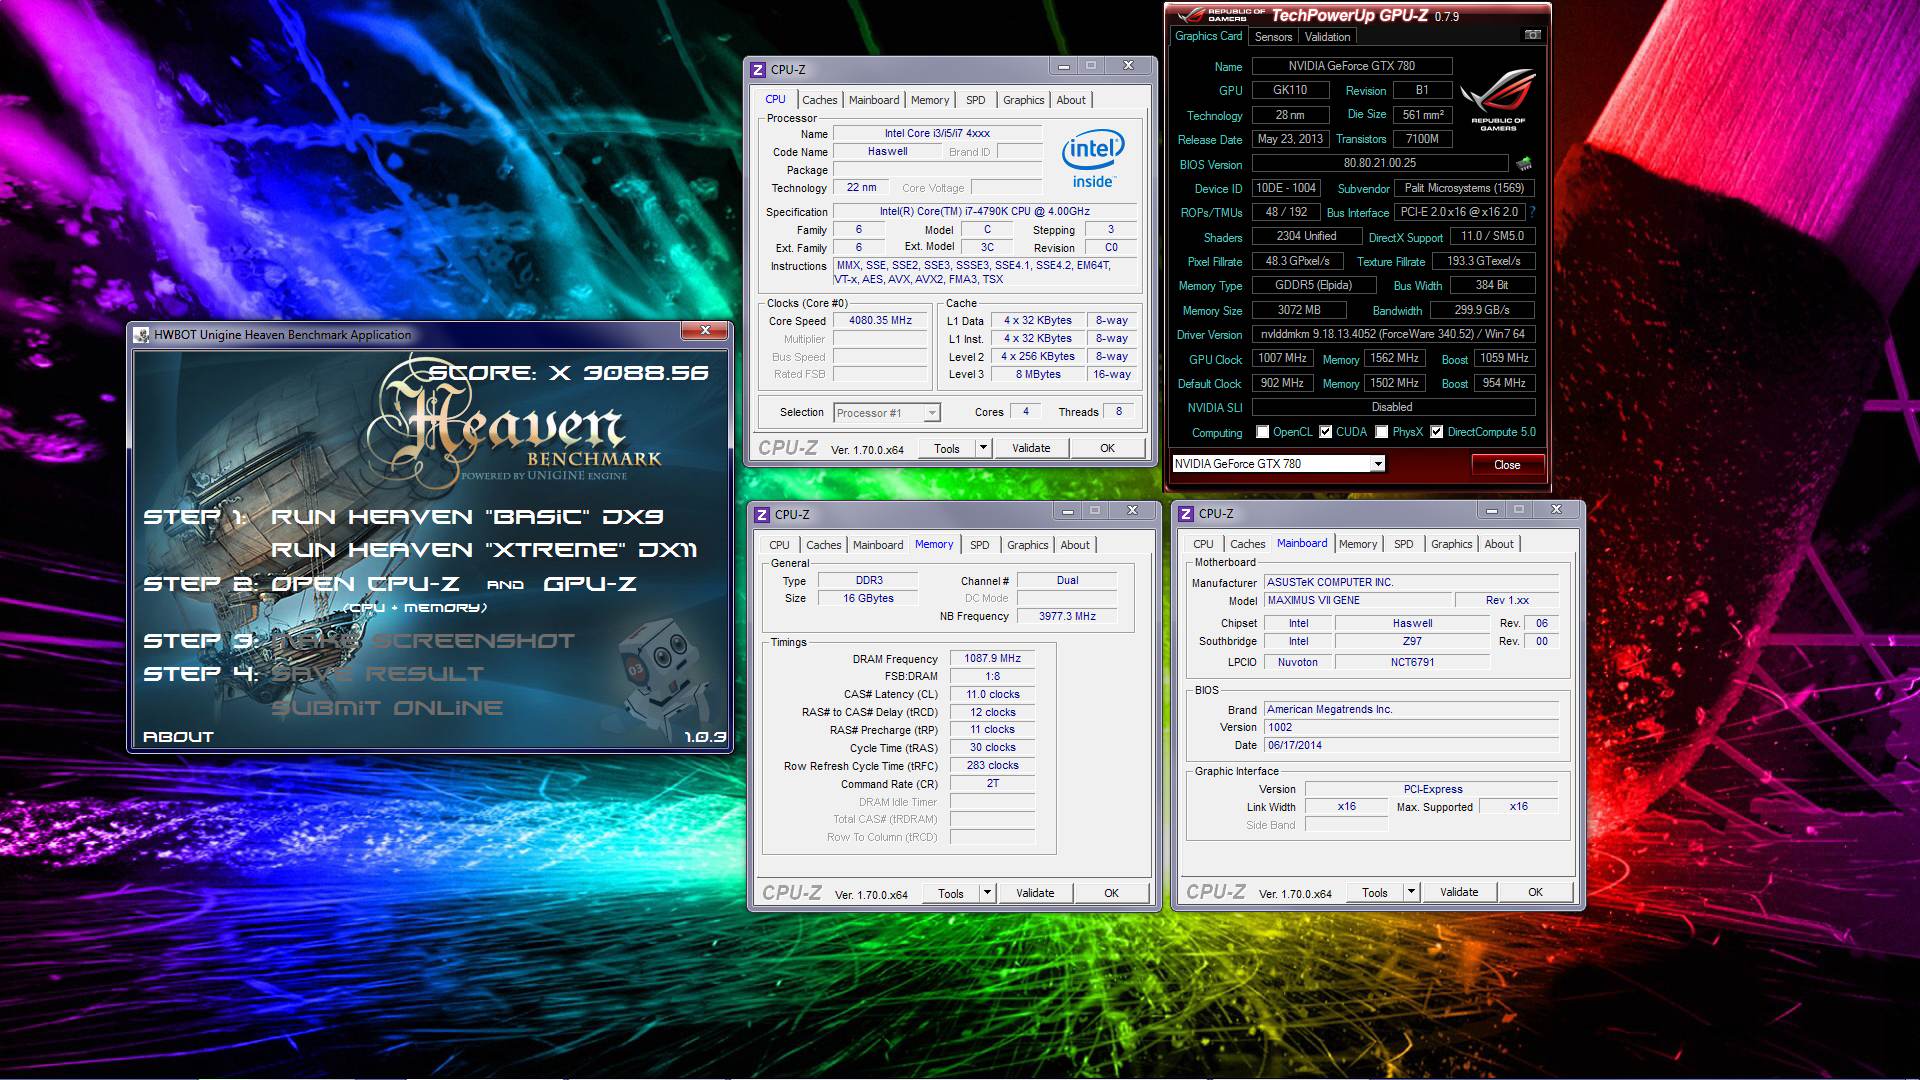Toggle the DirectCompute 5.0 checkbox

point(1437,432)
